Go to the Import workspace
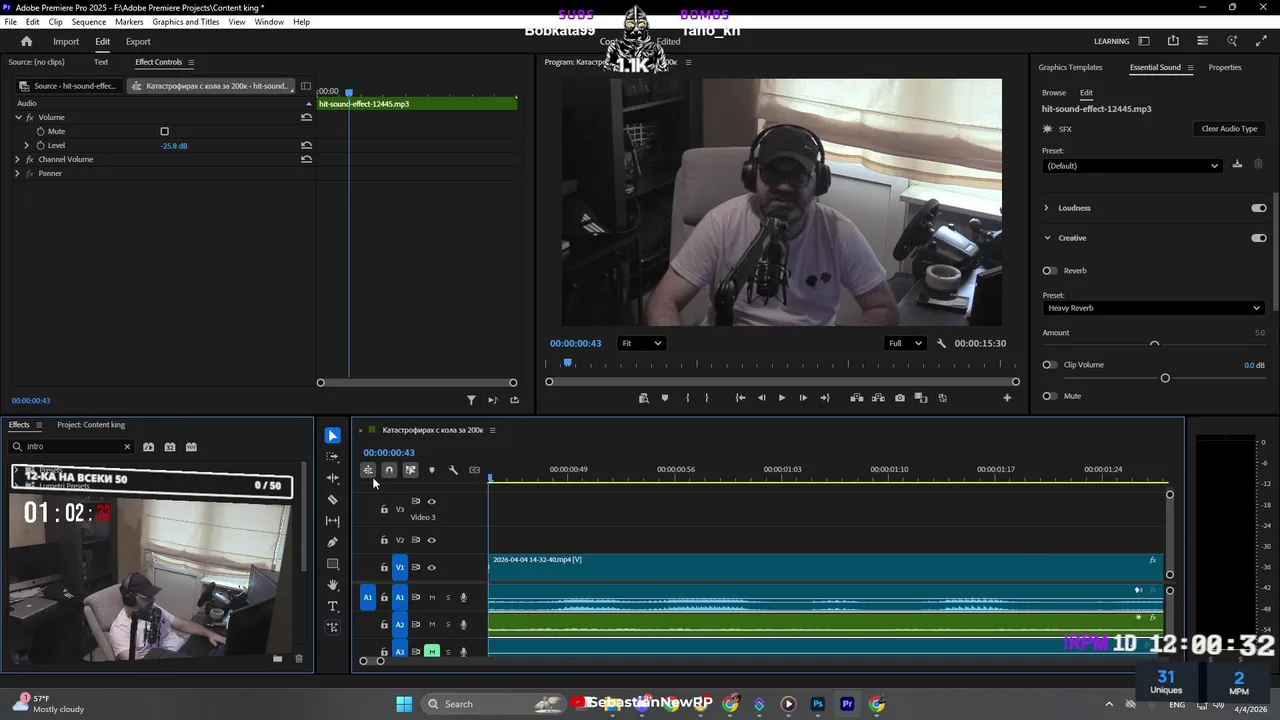The image size is (1280, 720). pos(66,42)
